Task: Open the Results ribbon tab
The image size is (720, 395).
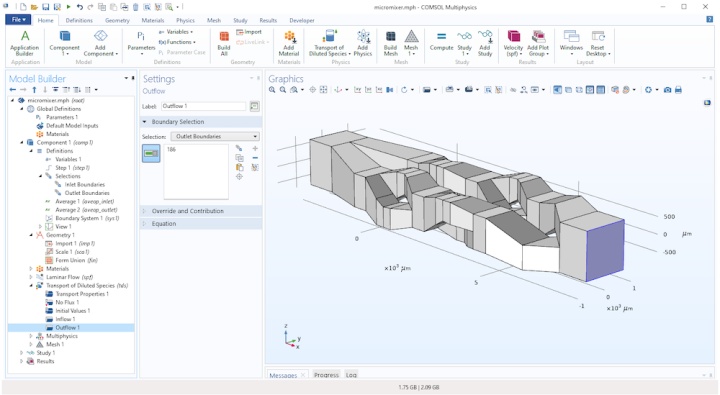Action: point(268,20)
